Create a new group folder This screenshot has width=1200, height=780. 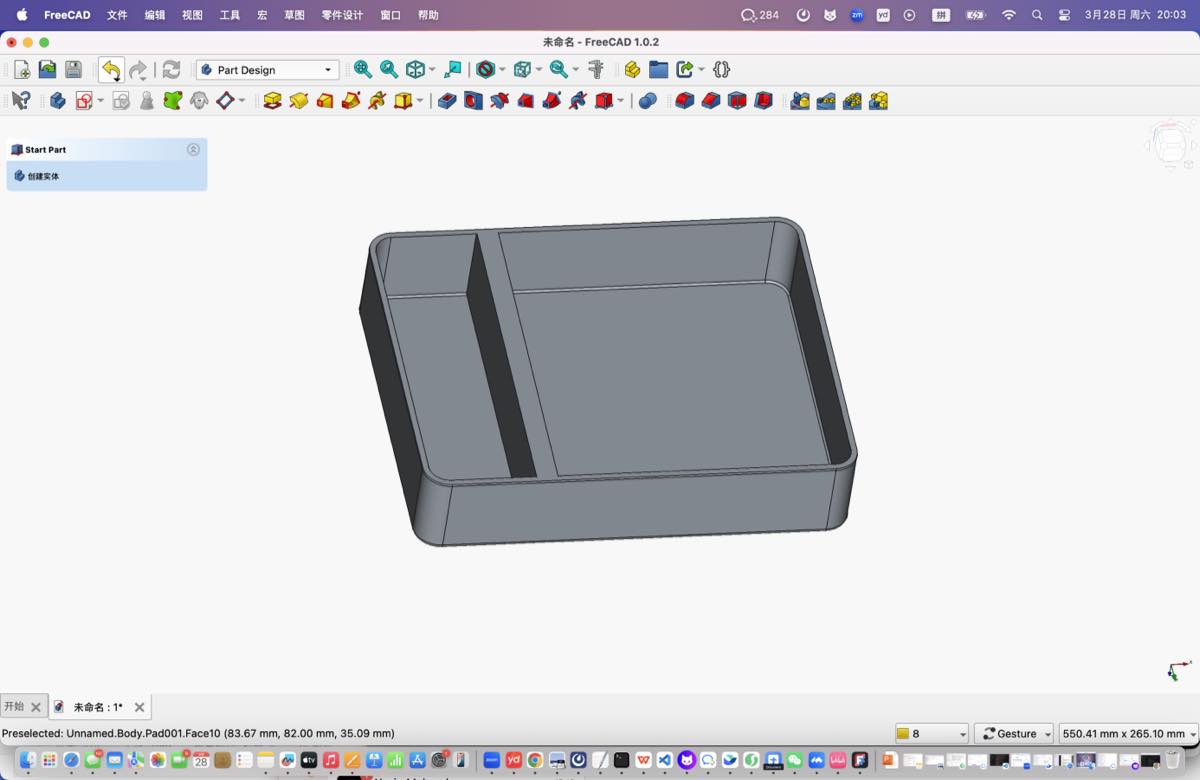pos(658,70)
